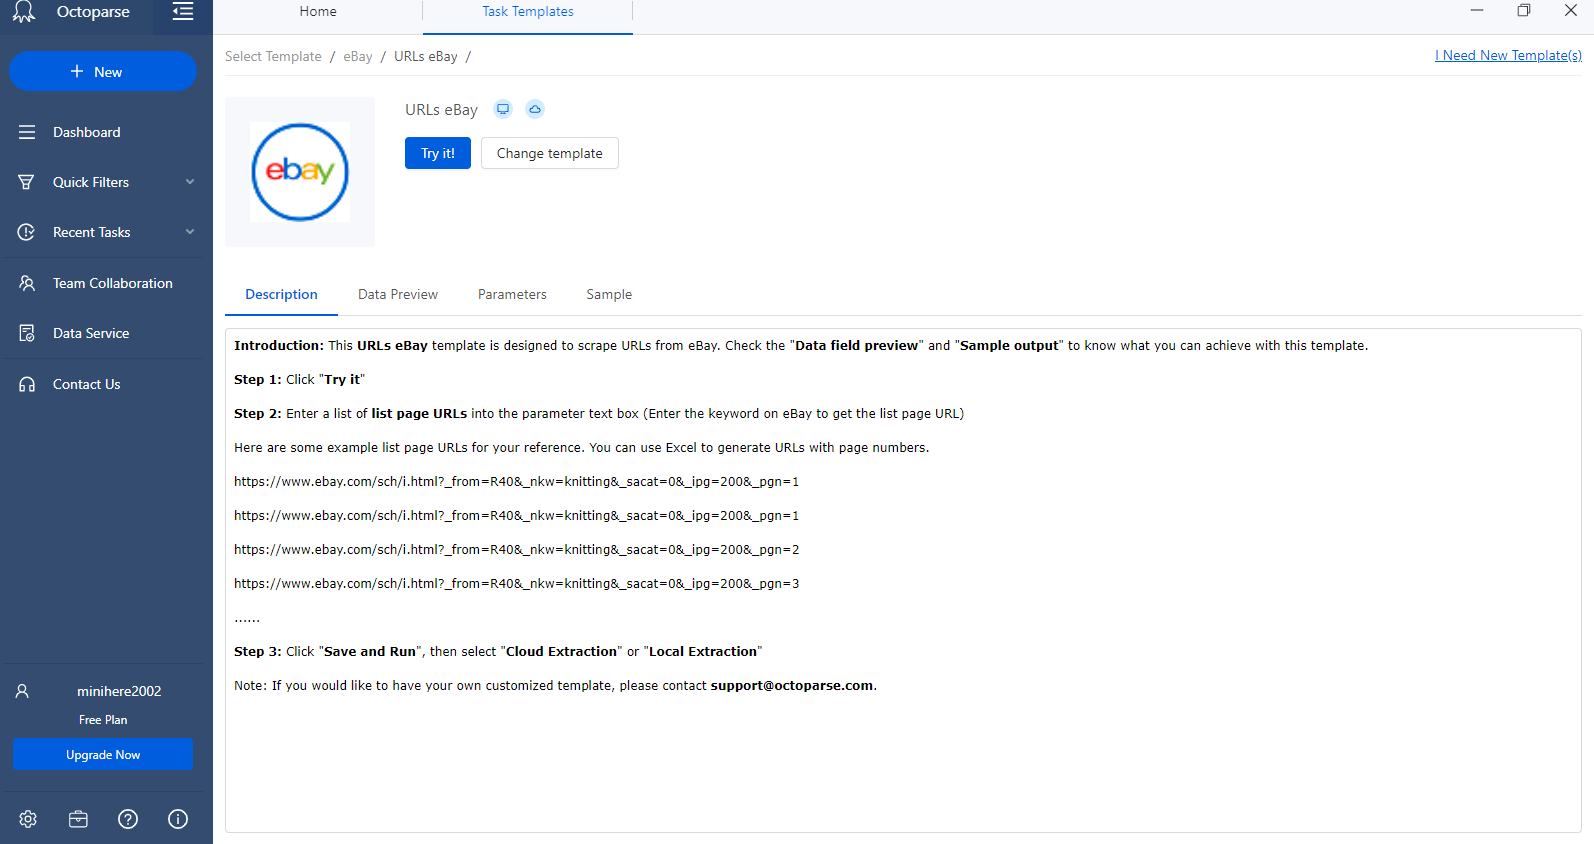Click the support@octoparse.com email text
Viewport: 1594px width, 844px height.
click(792, 686)
